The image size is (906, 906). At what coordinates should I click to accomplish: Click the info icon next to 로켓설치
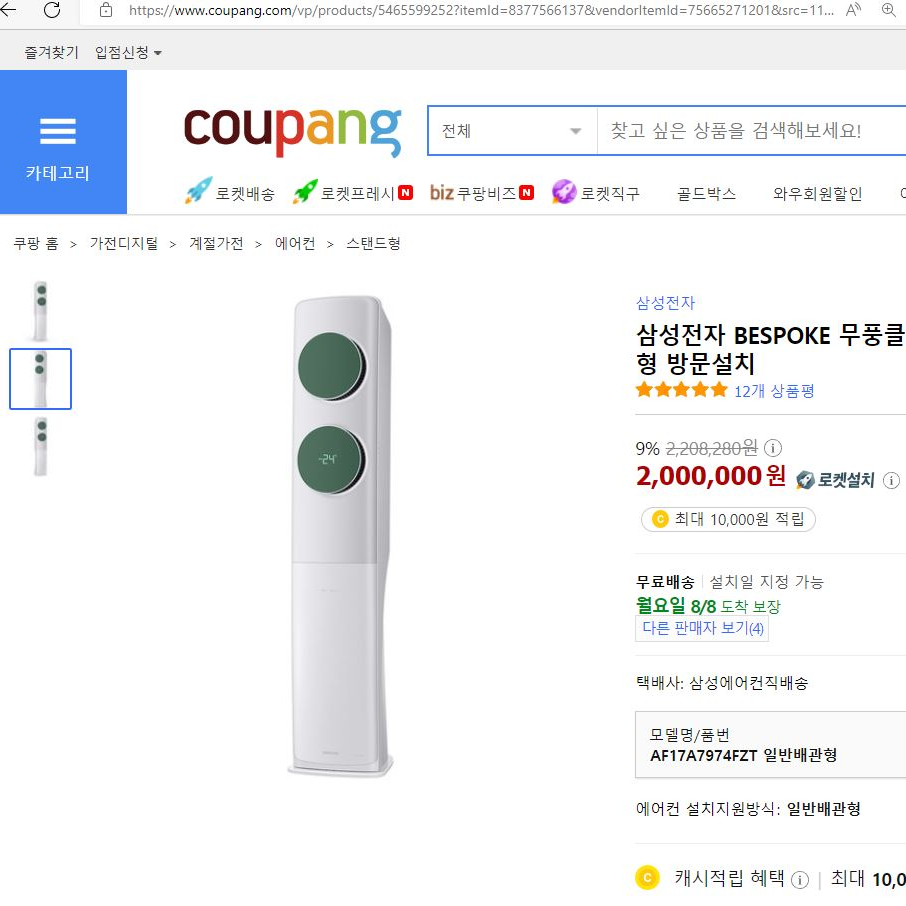pos(891,480)
